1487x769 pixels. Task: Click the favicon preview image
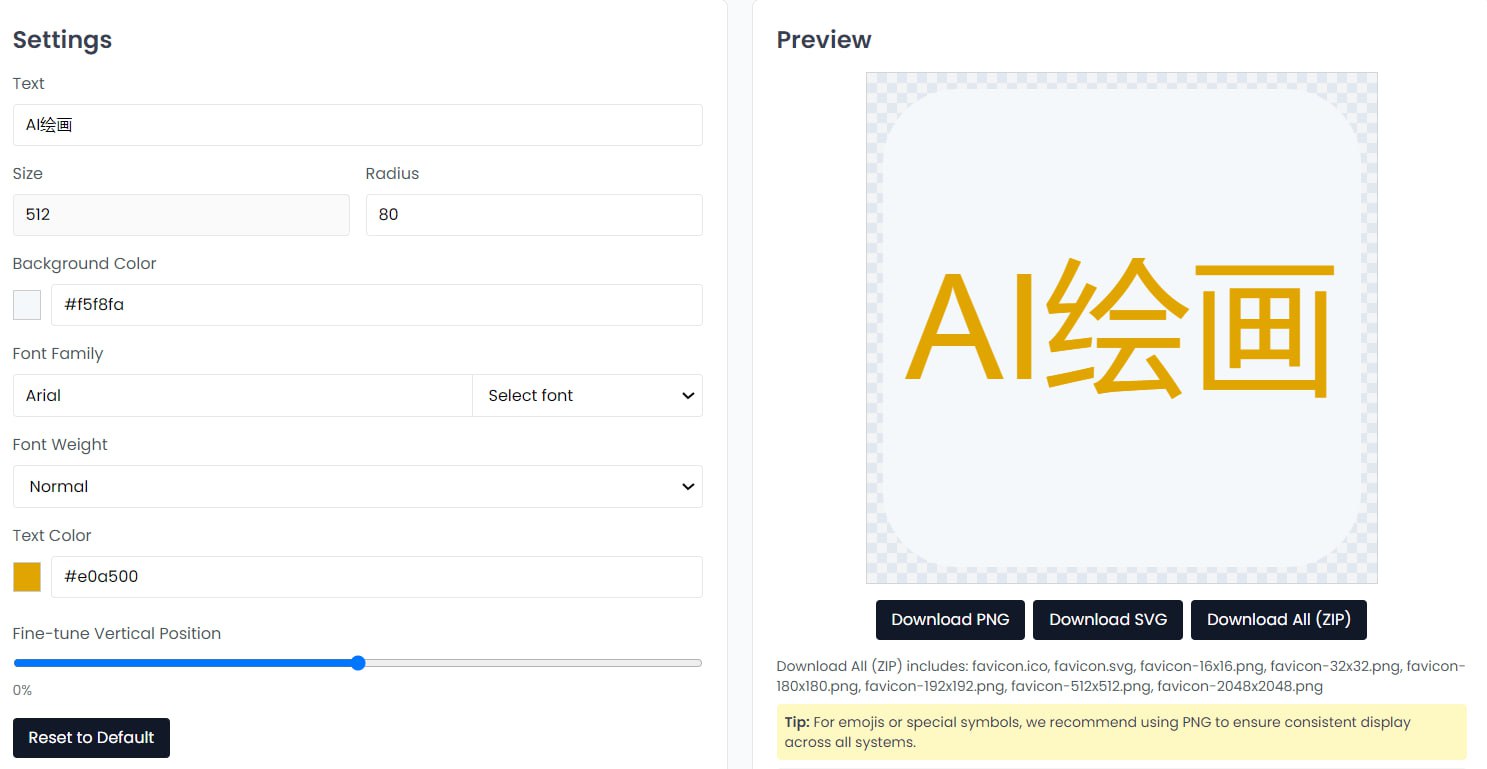[x=1121, y=328]
